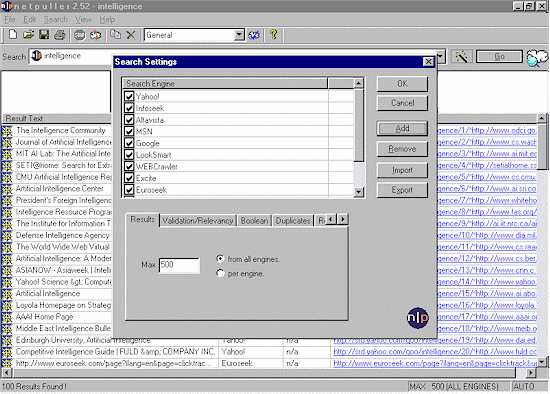Open the Search menu

[56, 20]
